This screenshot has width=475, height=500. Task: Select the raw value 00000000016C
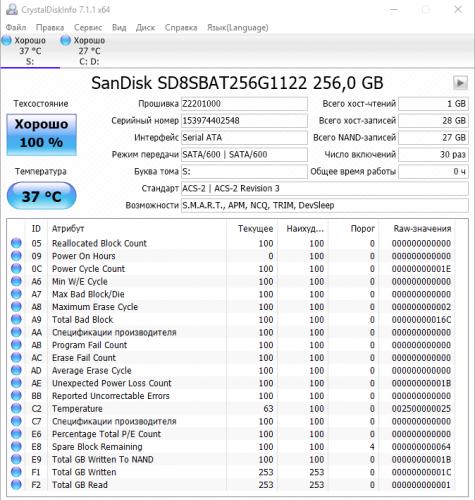421,319
